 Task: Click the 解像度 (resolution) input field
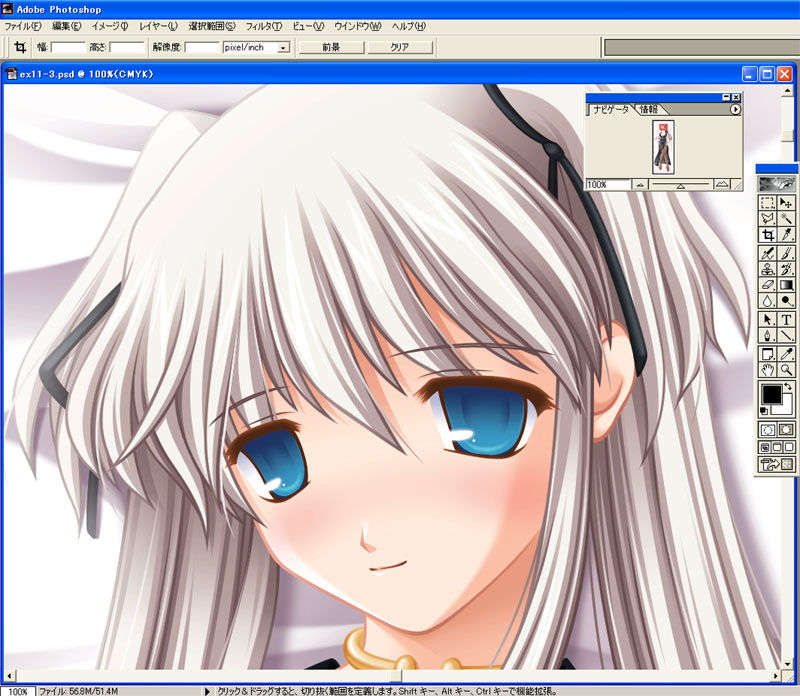pyautogui.click(x=203, y=47)
